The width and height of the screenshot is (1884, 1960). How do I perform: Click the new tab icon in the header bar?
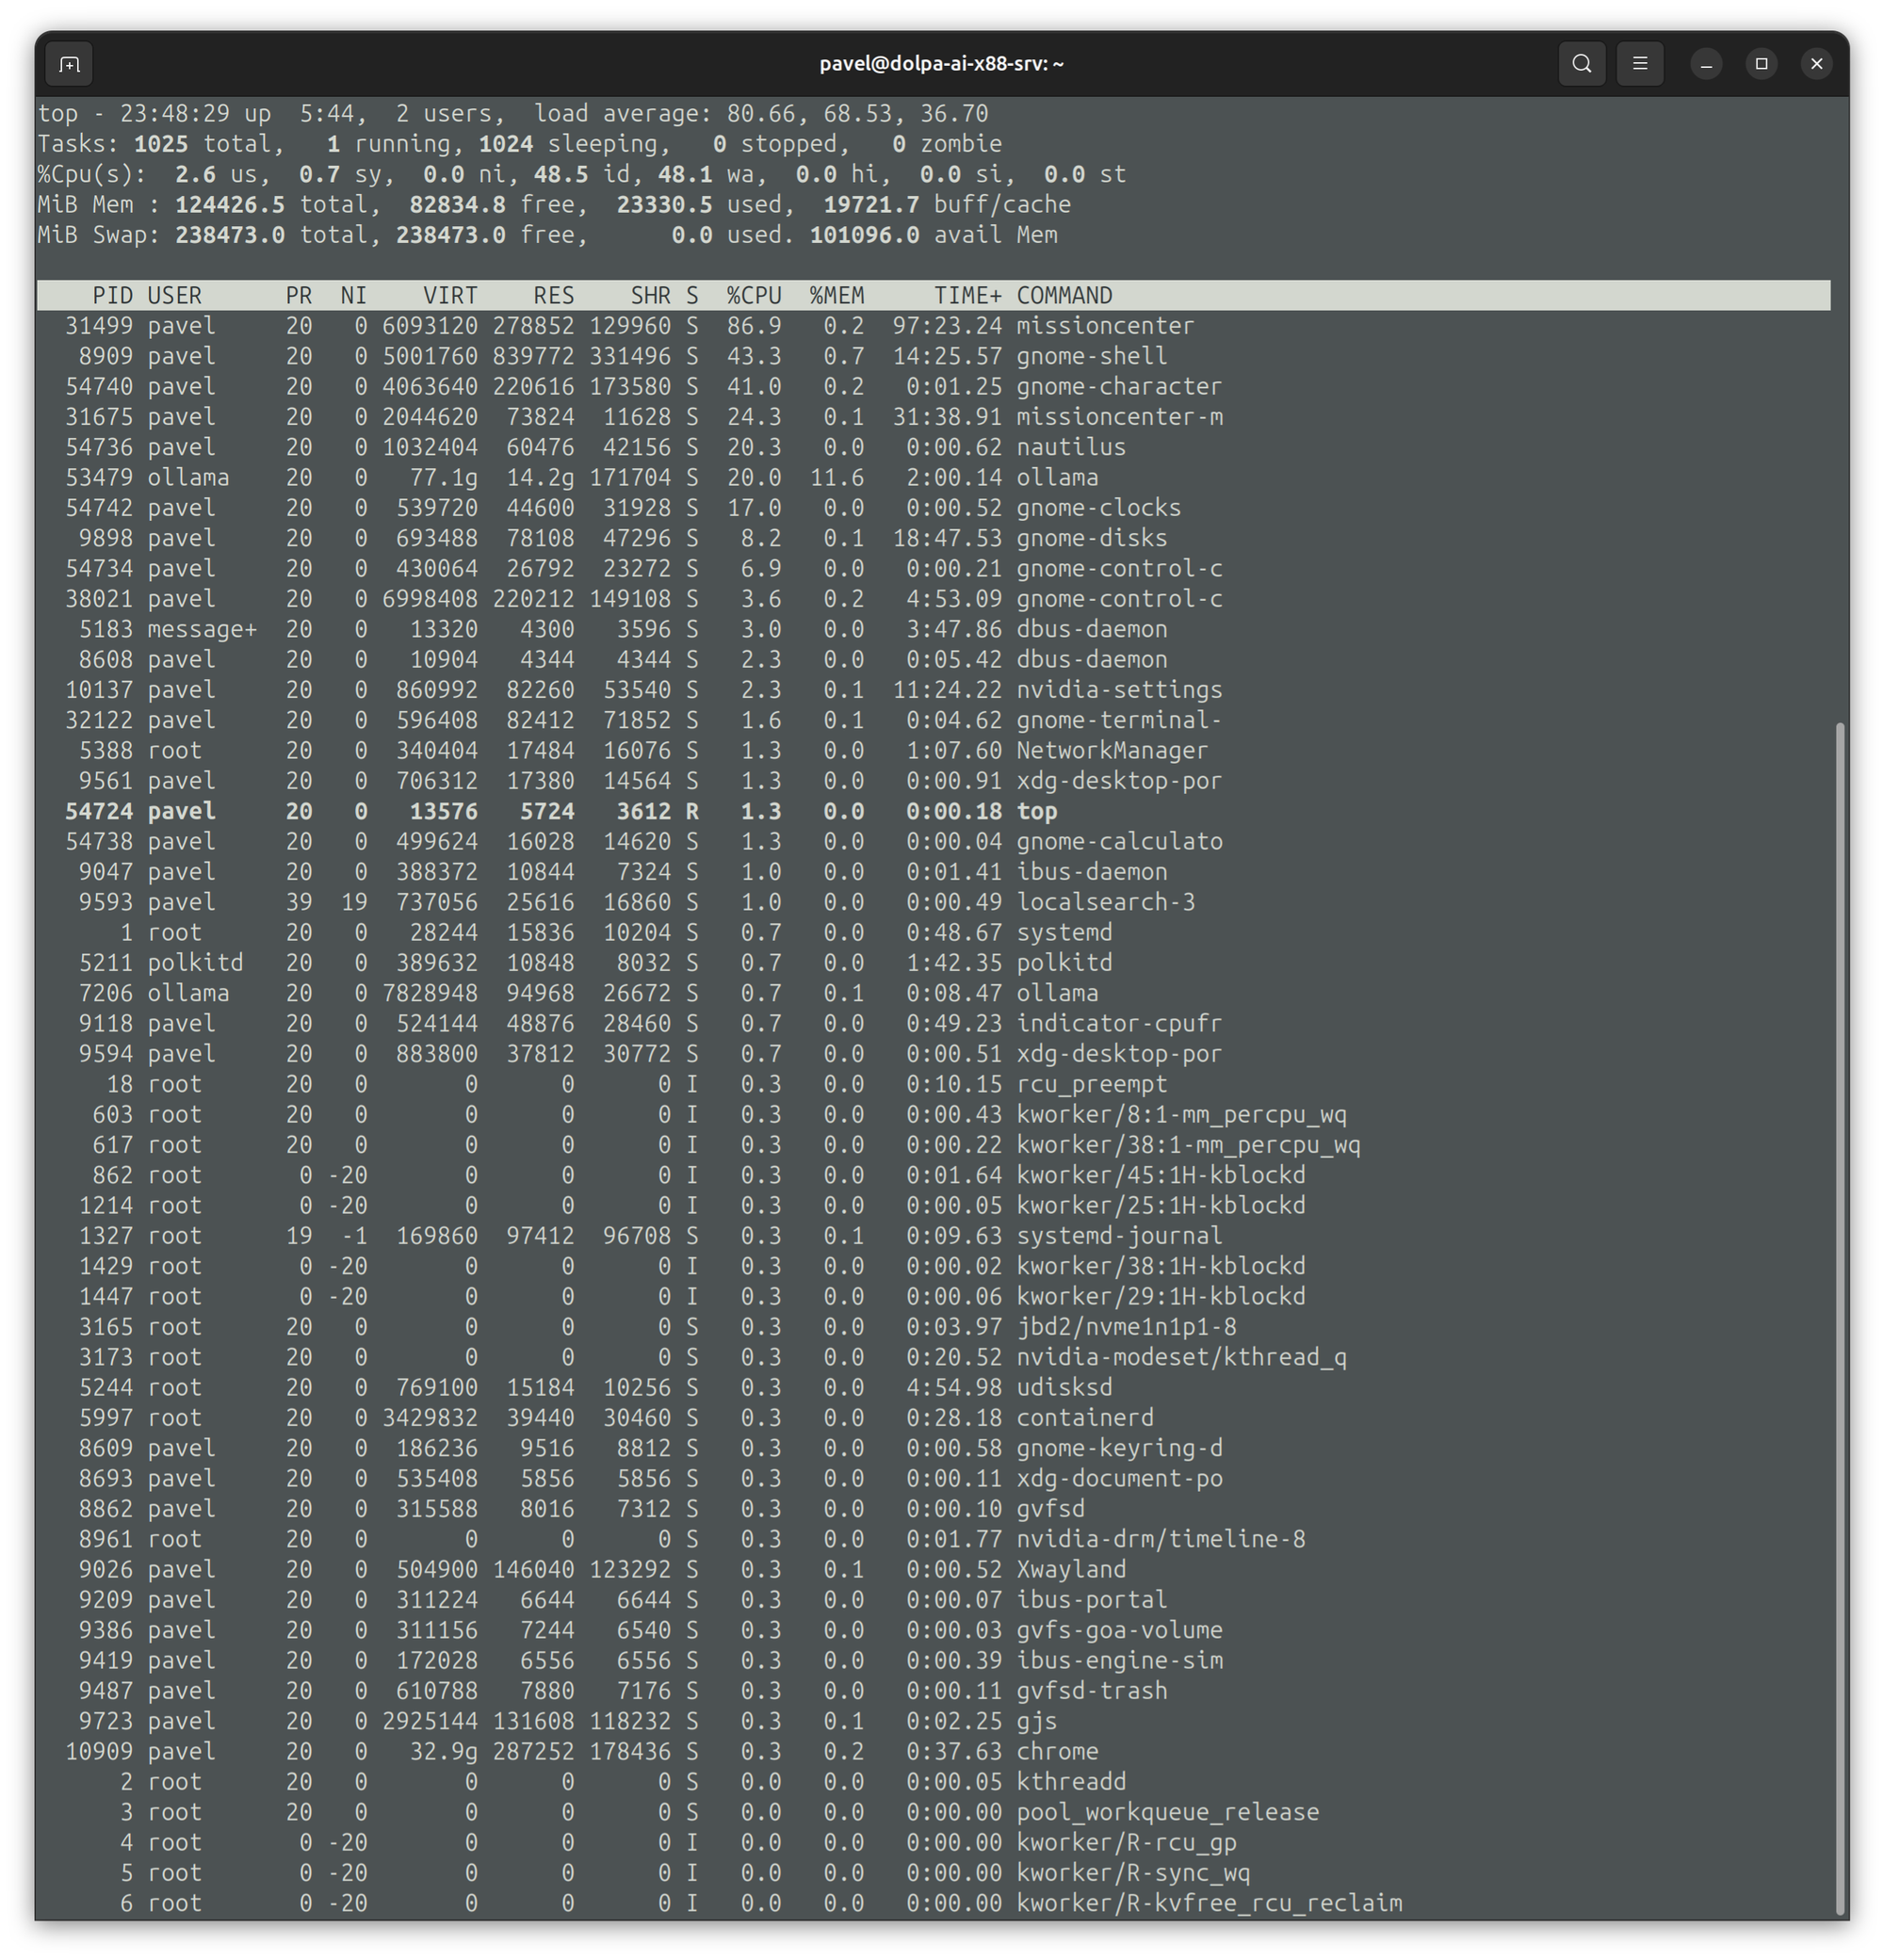69,64
